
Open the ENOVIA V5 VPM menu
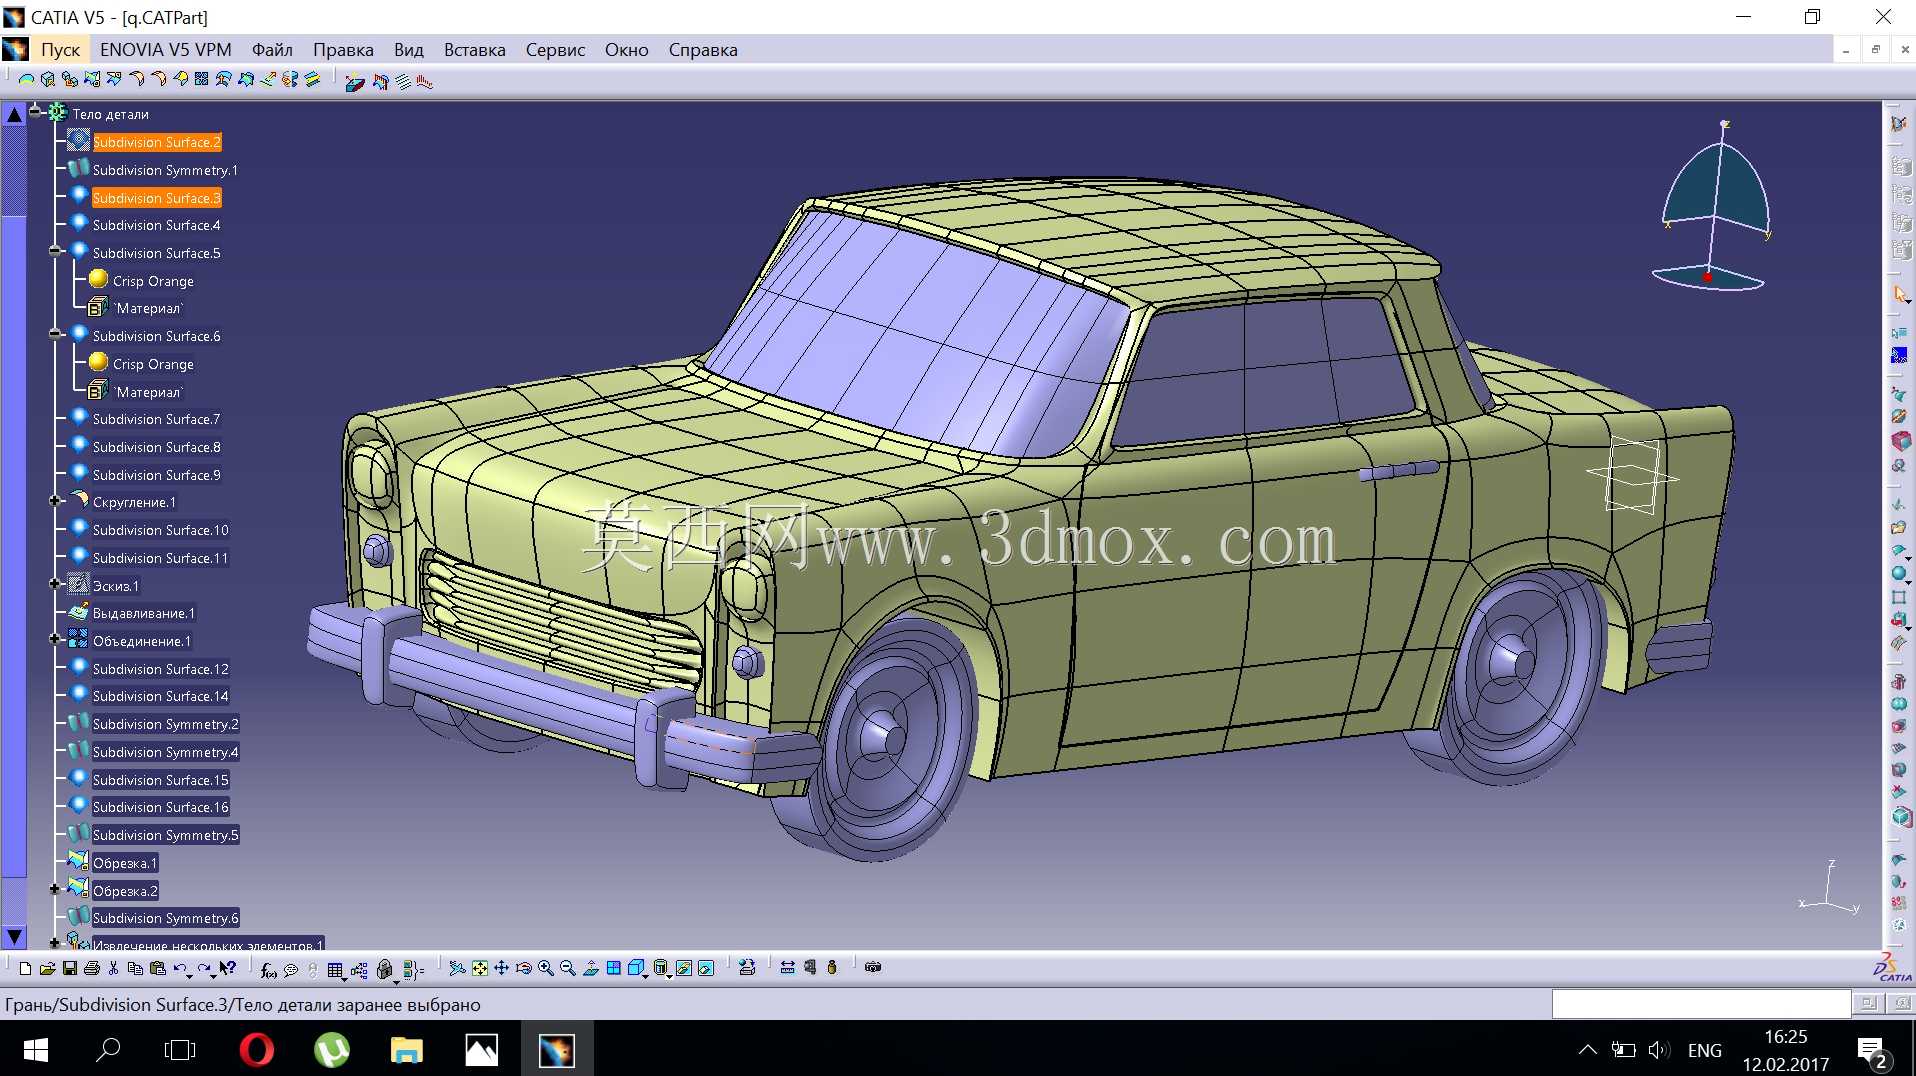(x=165, y=50)
